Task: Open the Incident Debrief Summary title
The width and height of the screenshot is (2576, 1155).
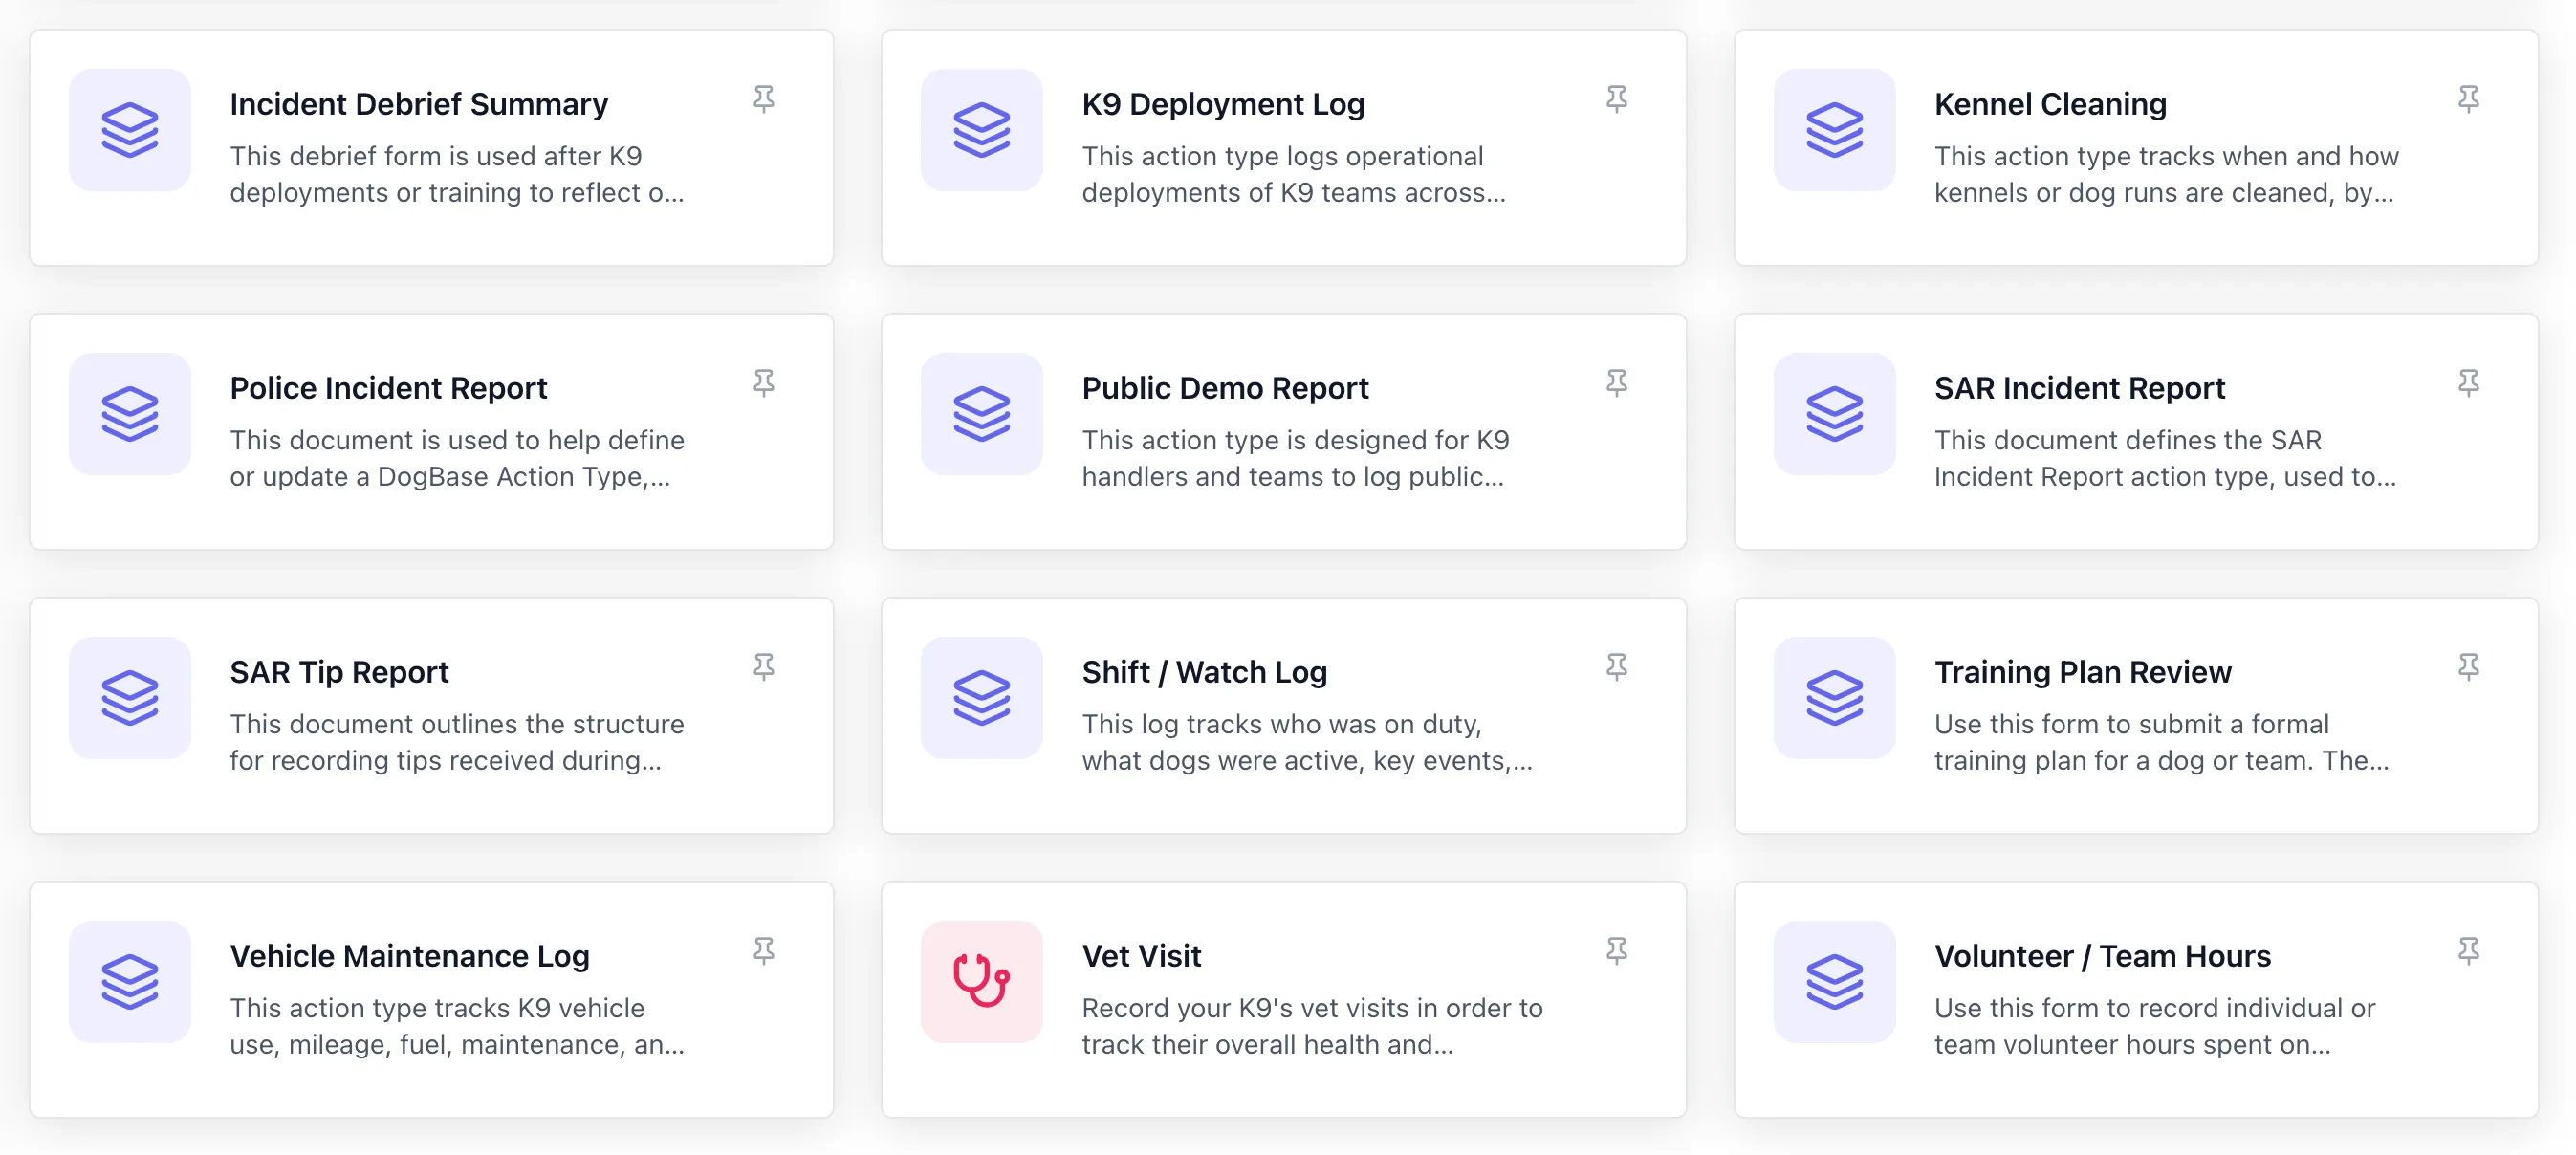Action: 419,104
